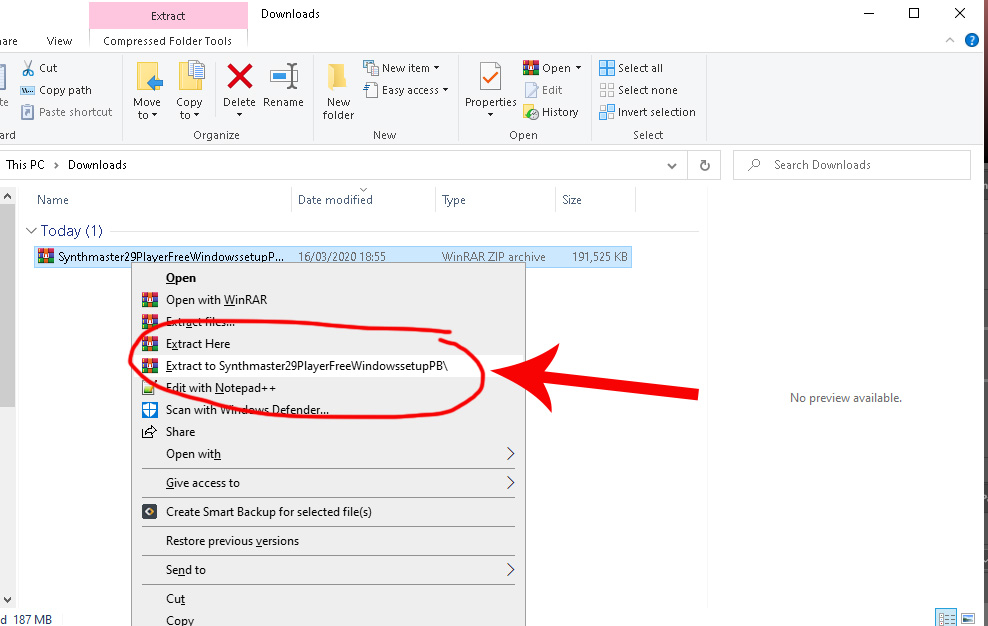Expand the Give access to submenu
The height and width of the screenshot is (626, 988).
click(328, 483)
